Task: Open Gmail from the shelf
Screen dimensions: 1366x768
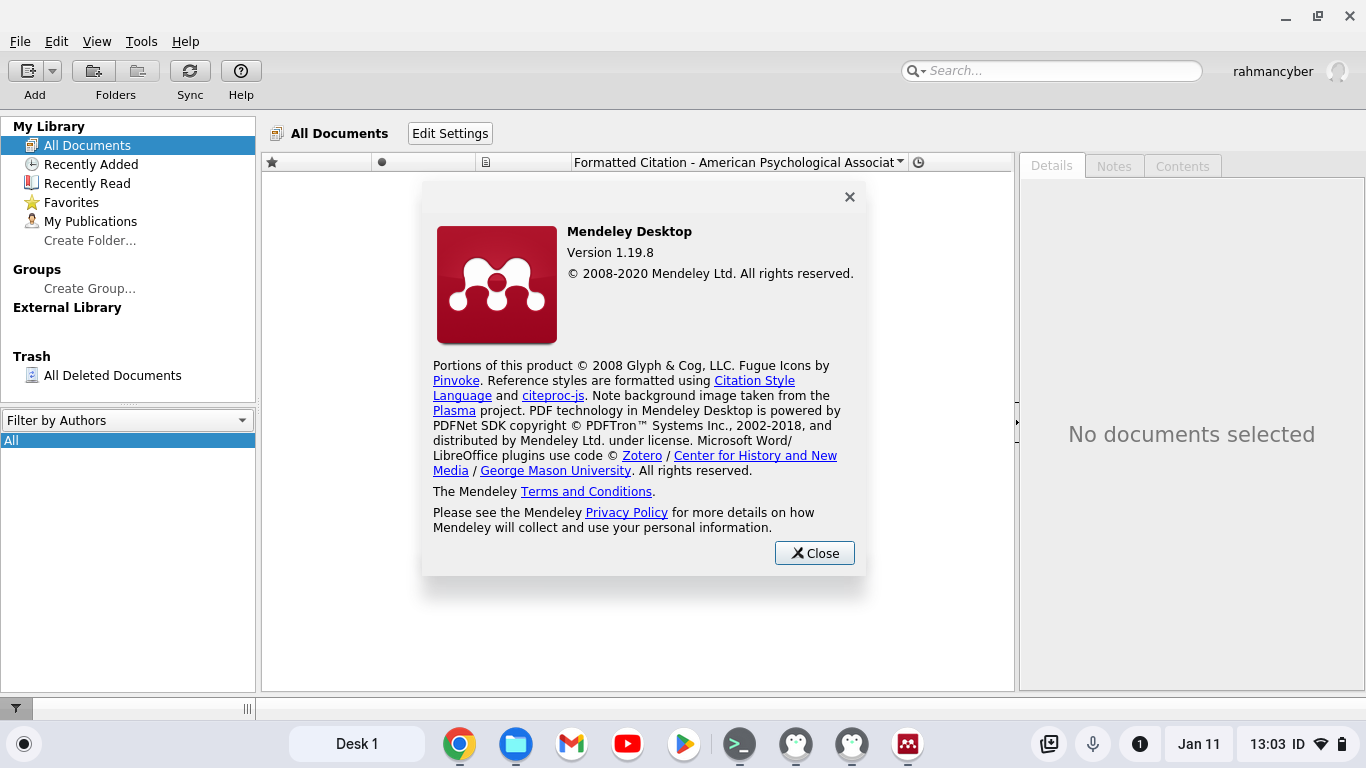Action: pos(572,744)
